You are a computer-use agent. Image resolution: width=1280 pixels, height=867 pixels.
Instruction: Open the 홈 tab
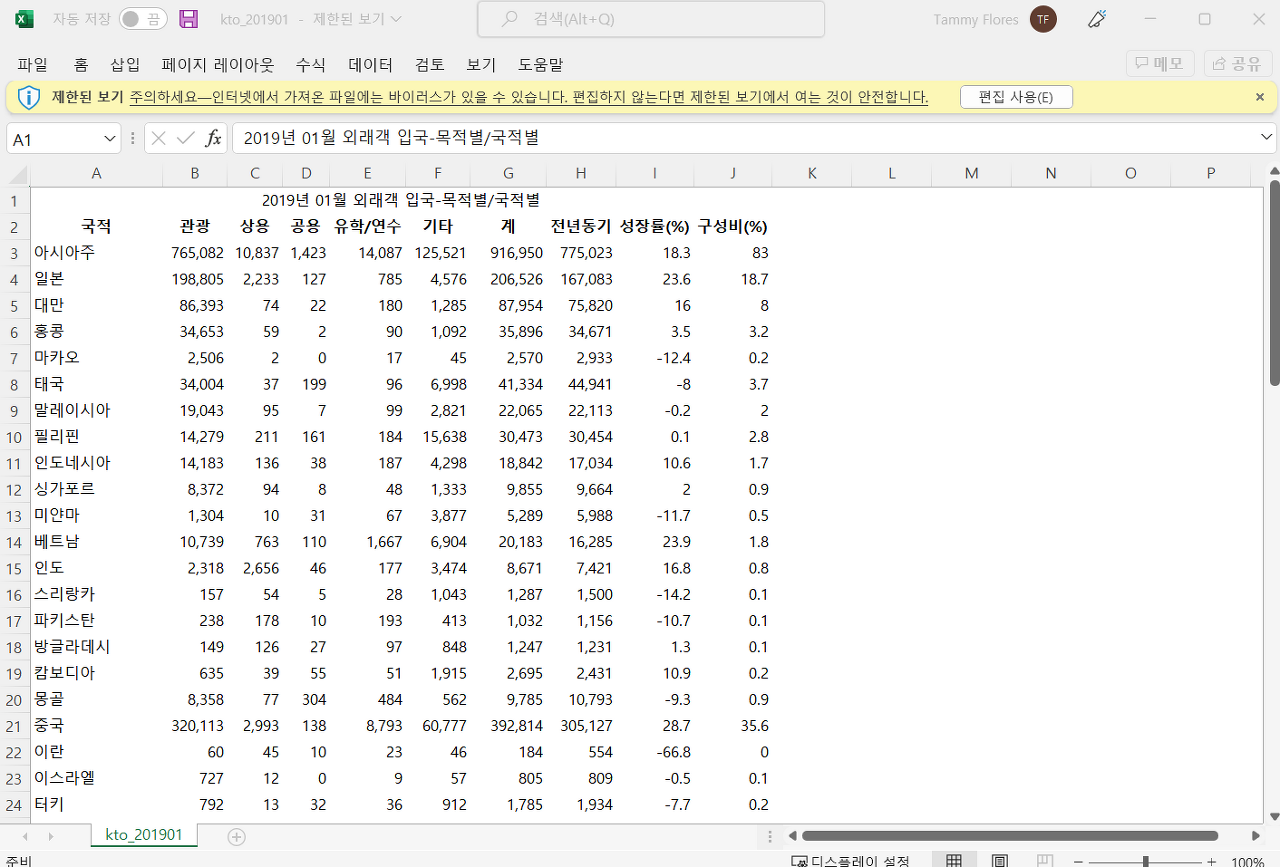click(x=81, y=64)
